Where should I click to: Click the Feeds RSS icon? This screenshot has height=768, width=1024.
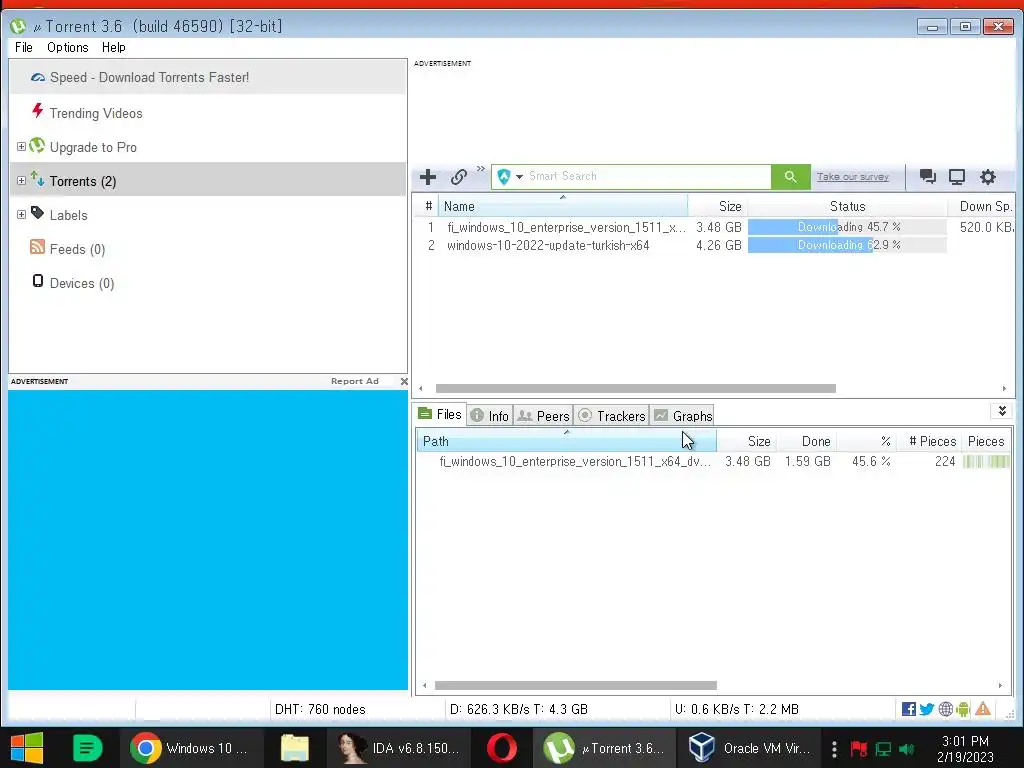click(37, 247)
